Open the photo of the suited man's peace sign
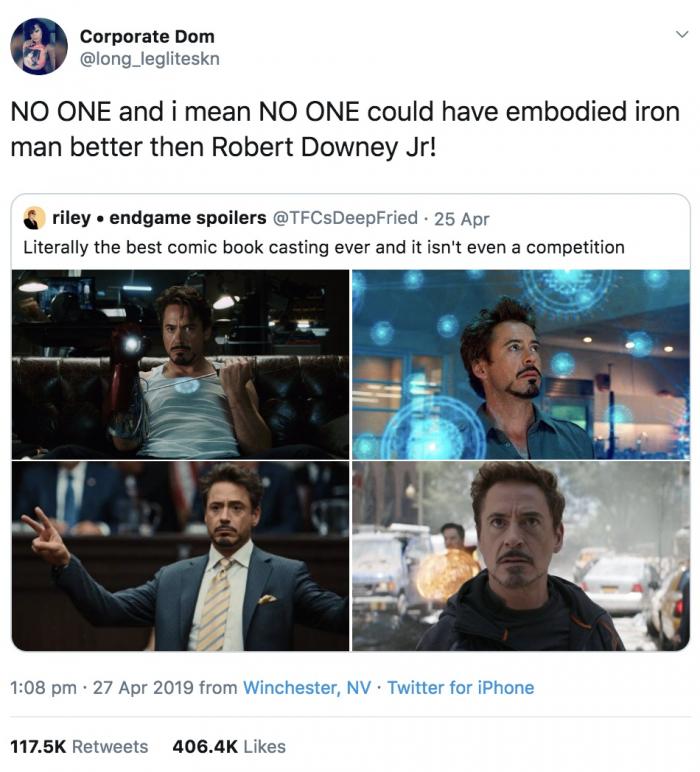The width and height of the screenshot is (700, 772). coord(180,556)
